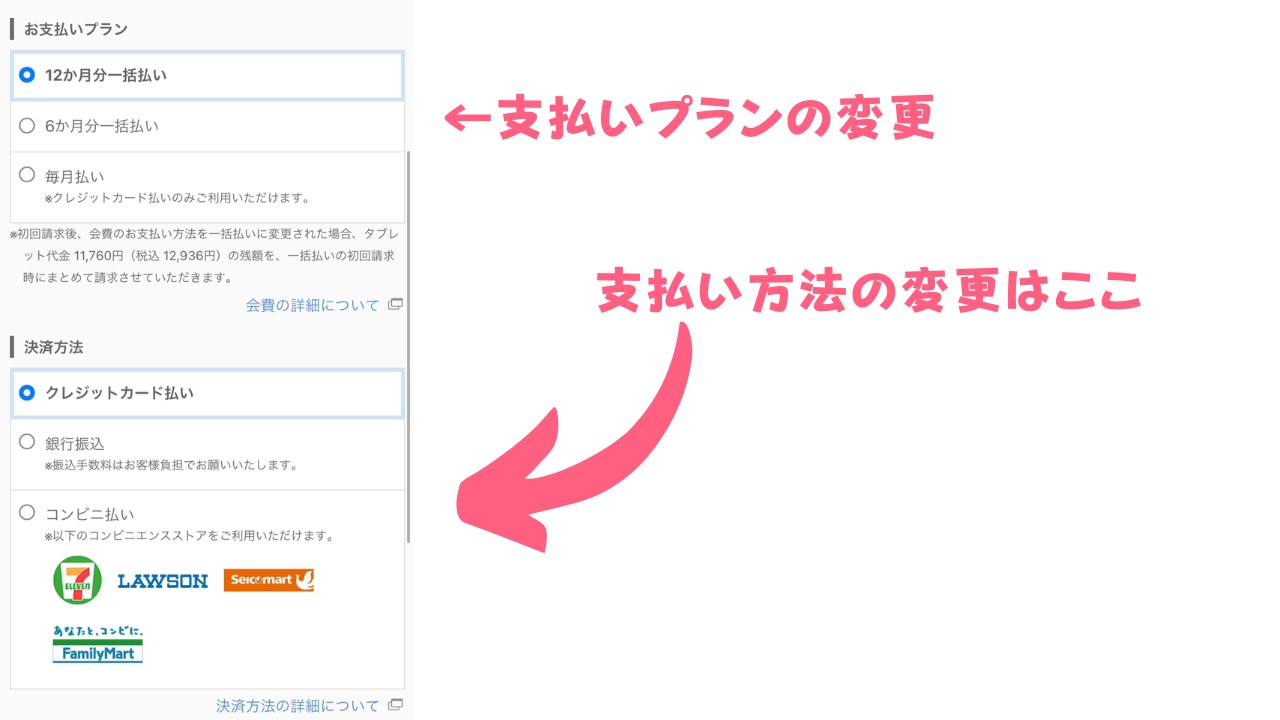Click the お支払いプラン section heading
This screenshot has height=720, width=1280.
point(76,29)
